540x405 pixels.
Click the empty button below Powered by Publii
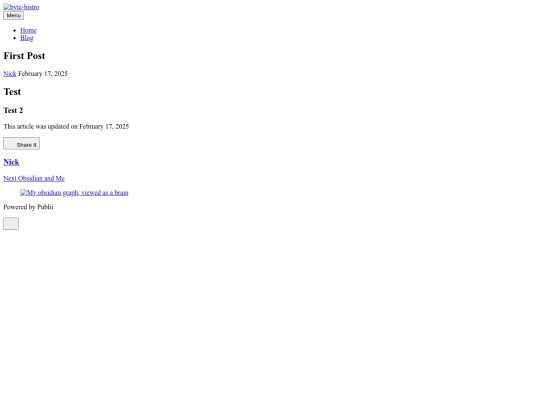[11, 224]
